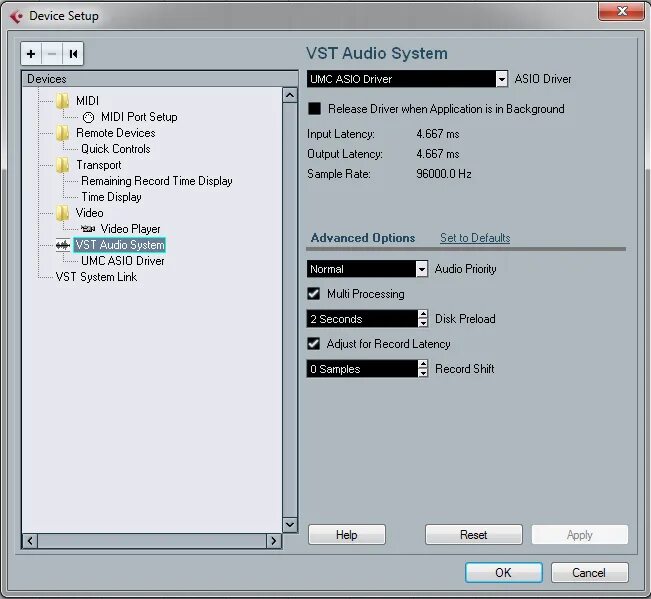Click the Video folder icon
Viewport: 651px width, 599px height.
coord(63,213)
